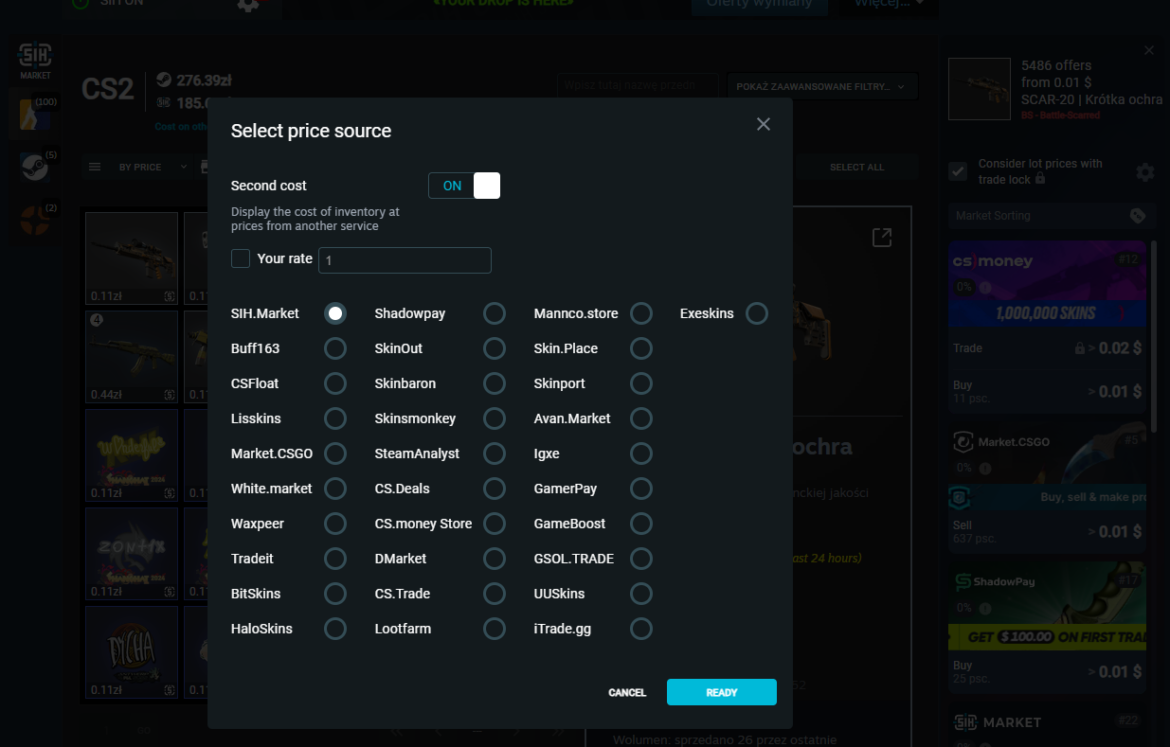
Task: Choose CS.money Store radio option
Action: (x=494, y=524)
